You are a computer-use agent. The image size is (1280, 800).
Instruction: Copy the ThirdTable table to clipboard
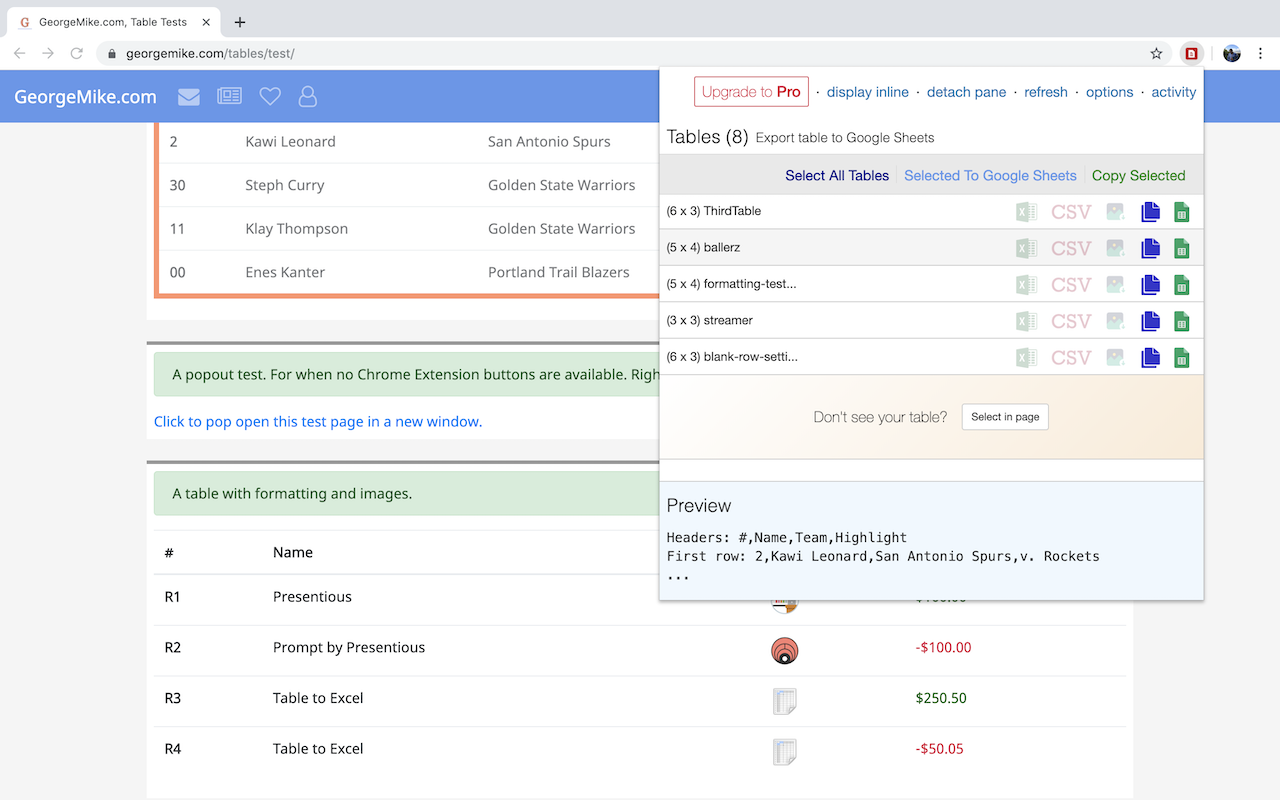tap(1150, 212)
